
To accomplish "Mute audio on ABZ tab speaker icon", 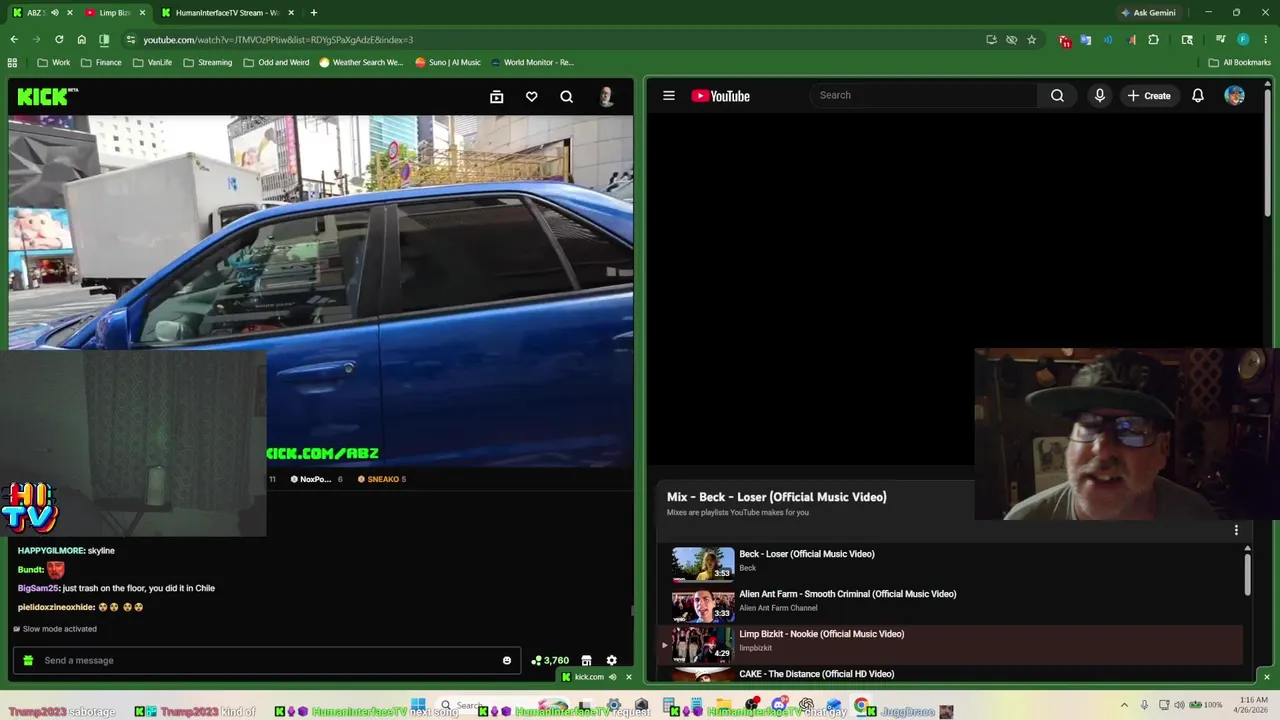I will (54, 13).
